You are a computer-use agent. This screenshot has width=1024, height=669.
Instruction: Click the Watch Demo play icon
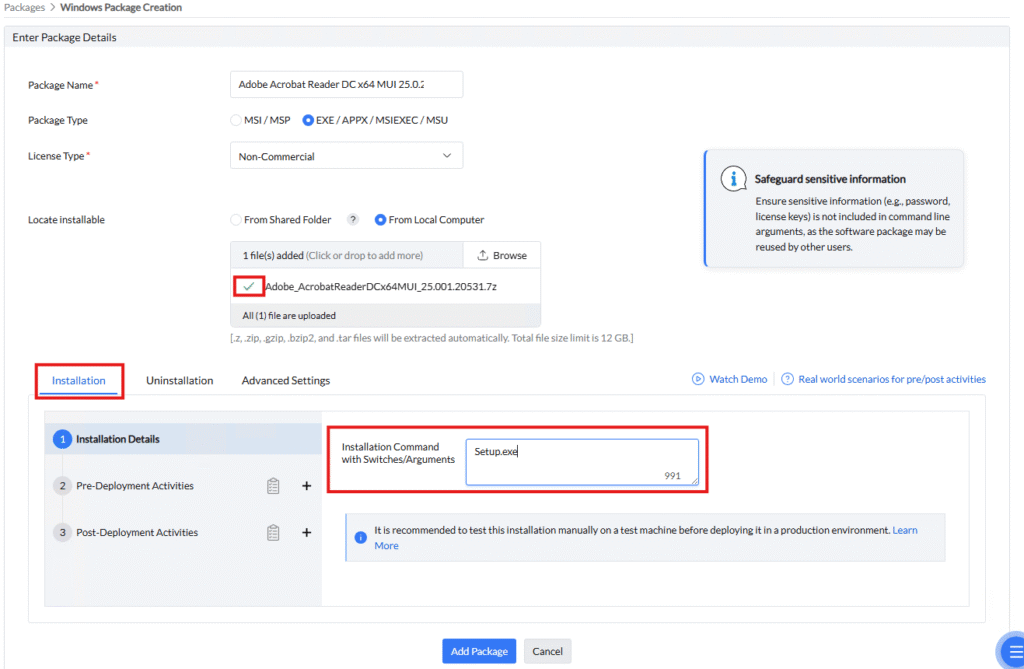click(x=698, y=380)
